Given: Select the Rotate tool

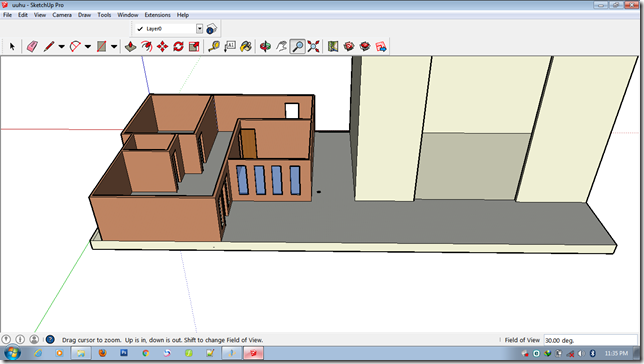Looking at the screenshot, I should [178, 46].
